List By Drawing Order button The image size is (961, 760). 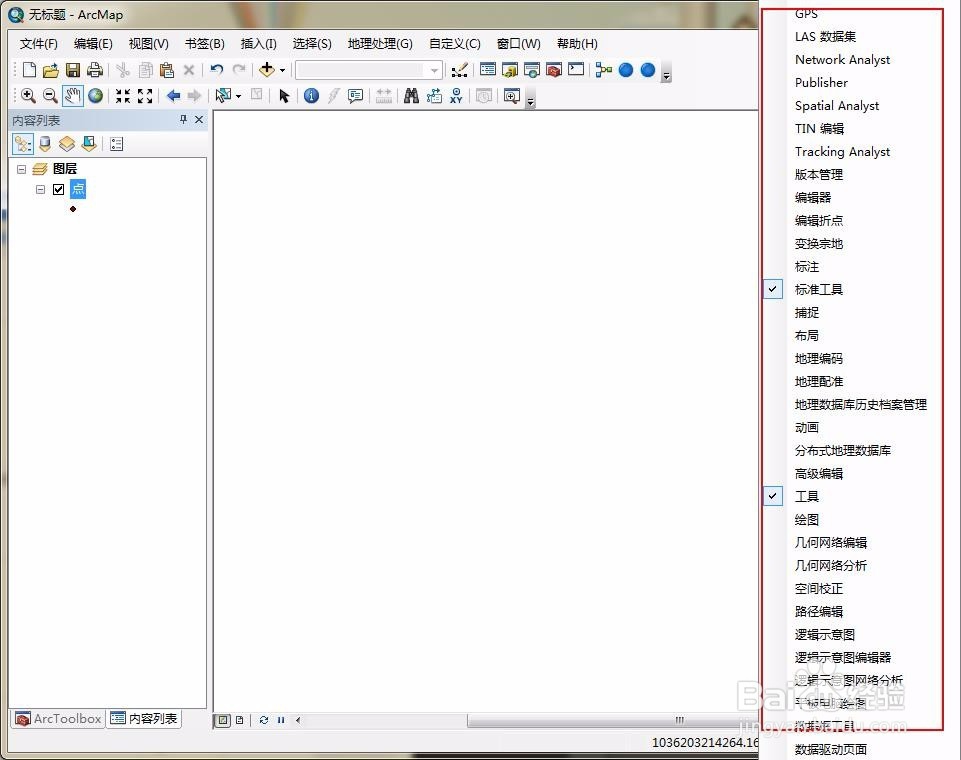(23, 144)
